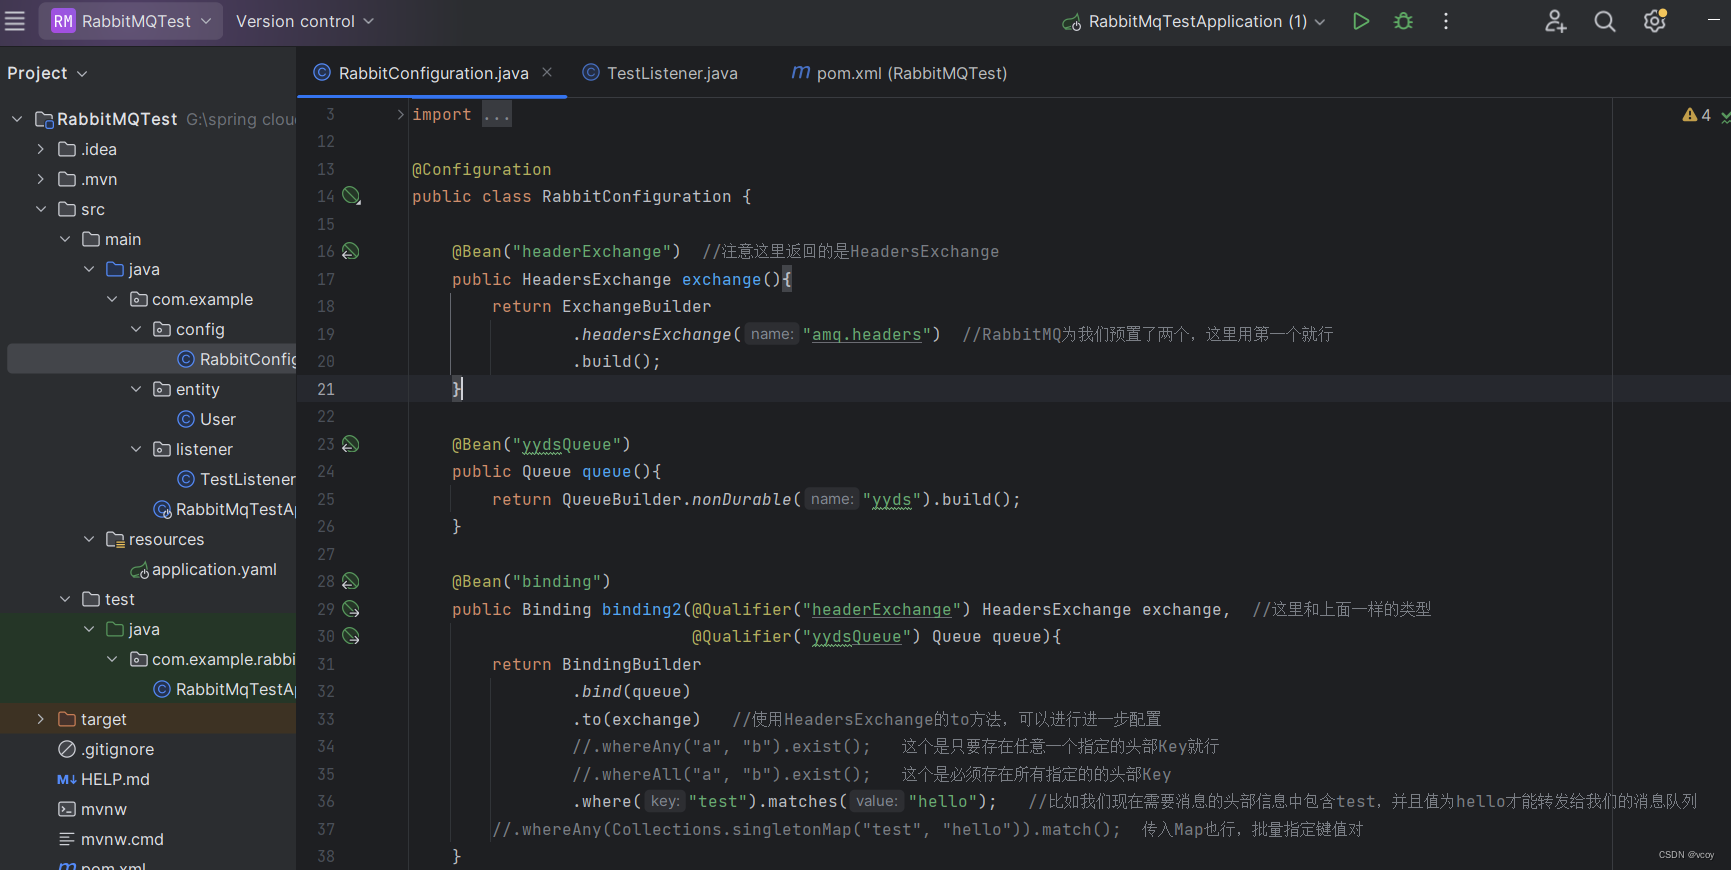Open warnings indicator showing 4 problems
The width and height of the screenshot is (1731, 870).
(x=1696, y=115)
